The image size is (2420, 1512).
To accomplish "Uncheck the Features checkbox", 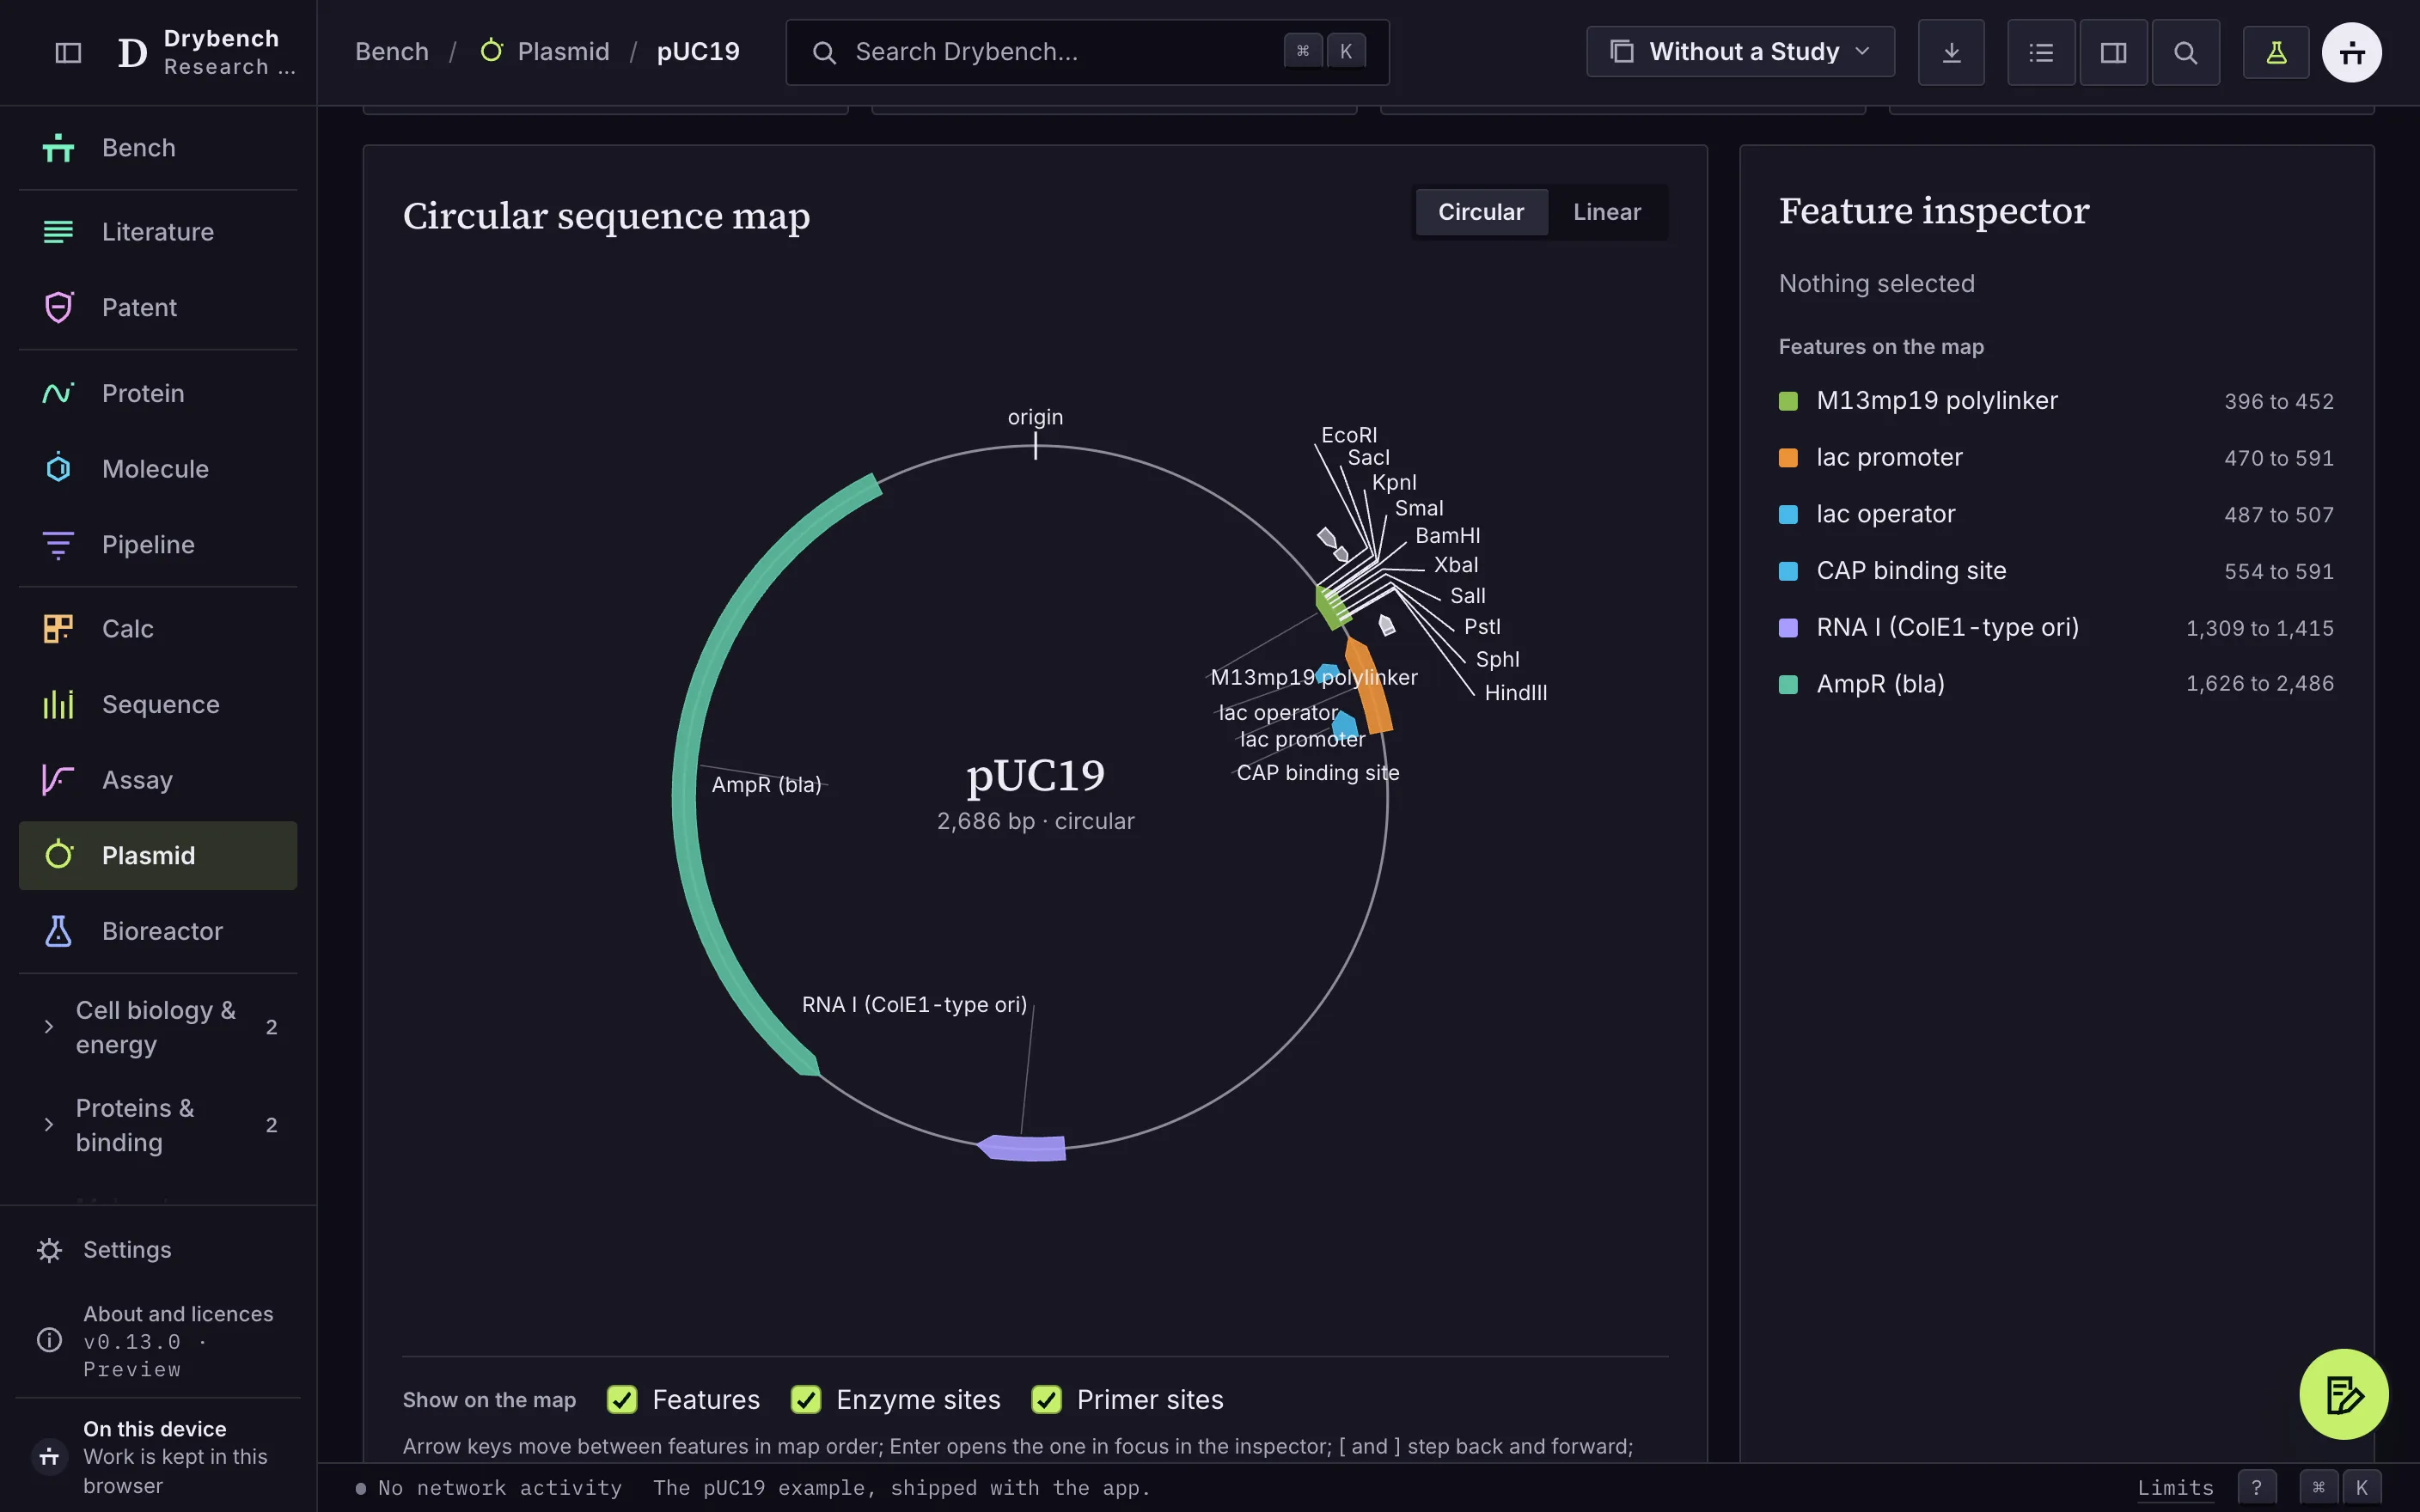I will 622,1399.
